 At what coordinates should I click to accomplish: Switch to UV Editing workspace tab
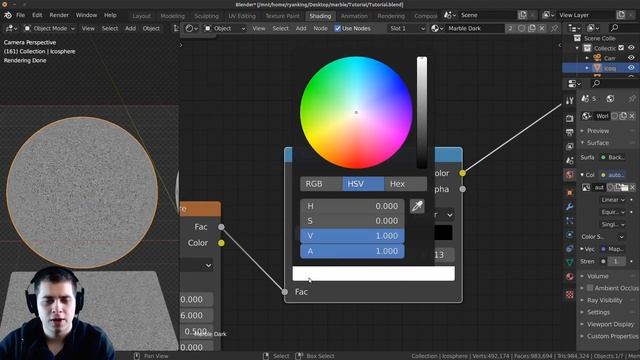pos(242,16)
